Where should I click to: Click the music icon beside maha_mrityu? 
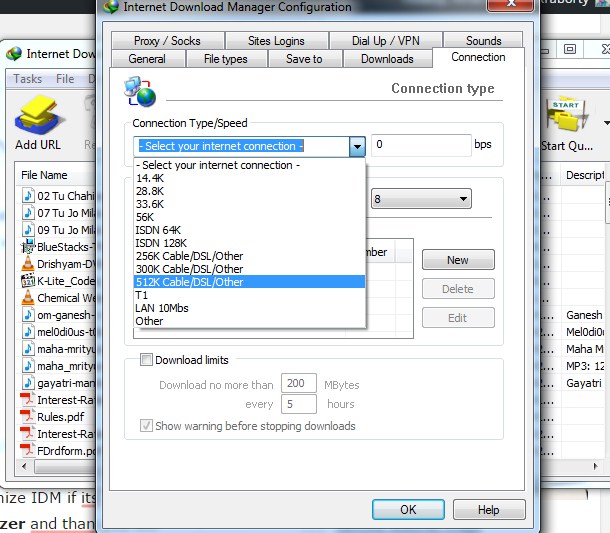coord(28,366)
